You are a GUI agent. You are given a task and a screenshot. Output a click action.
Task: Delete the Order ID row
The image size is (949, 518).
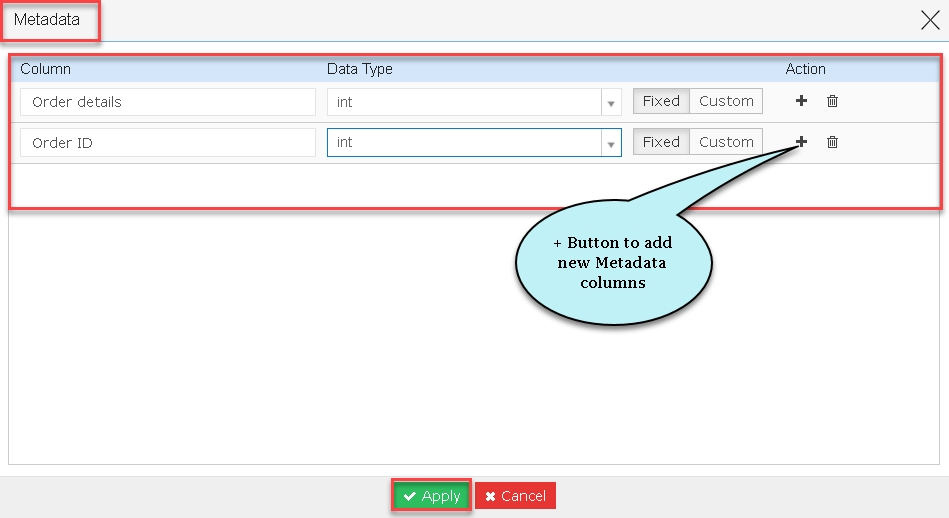[832, 142]
